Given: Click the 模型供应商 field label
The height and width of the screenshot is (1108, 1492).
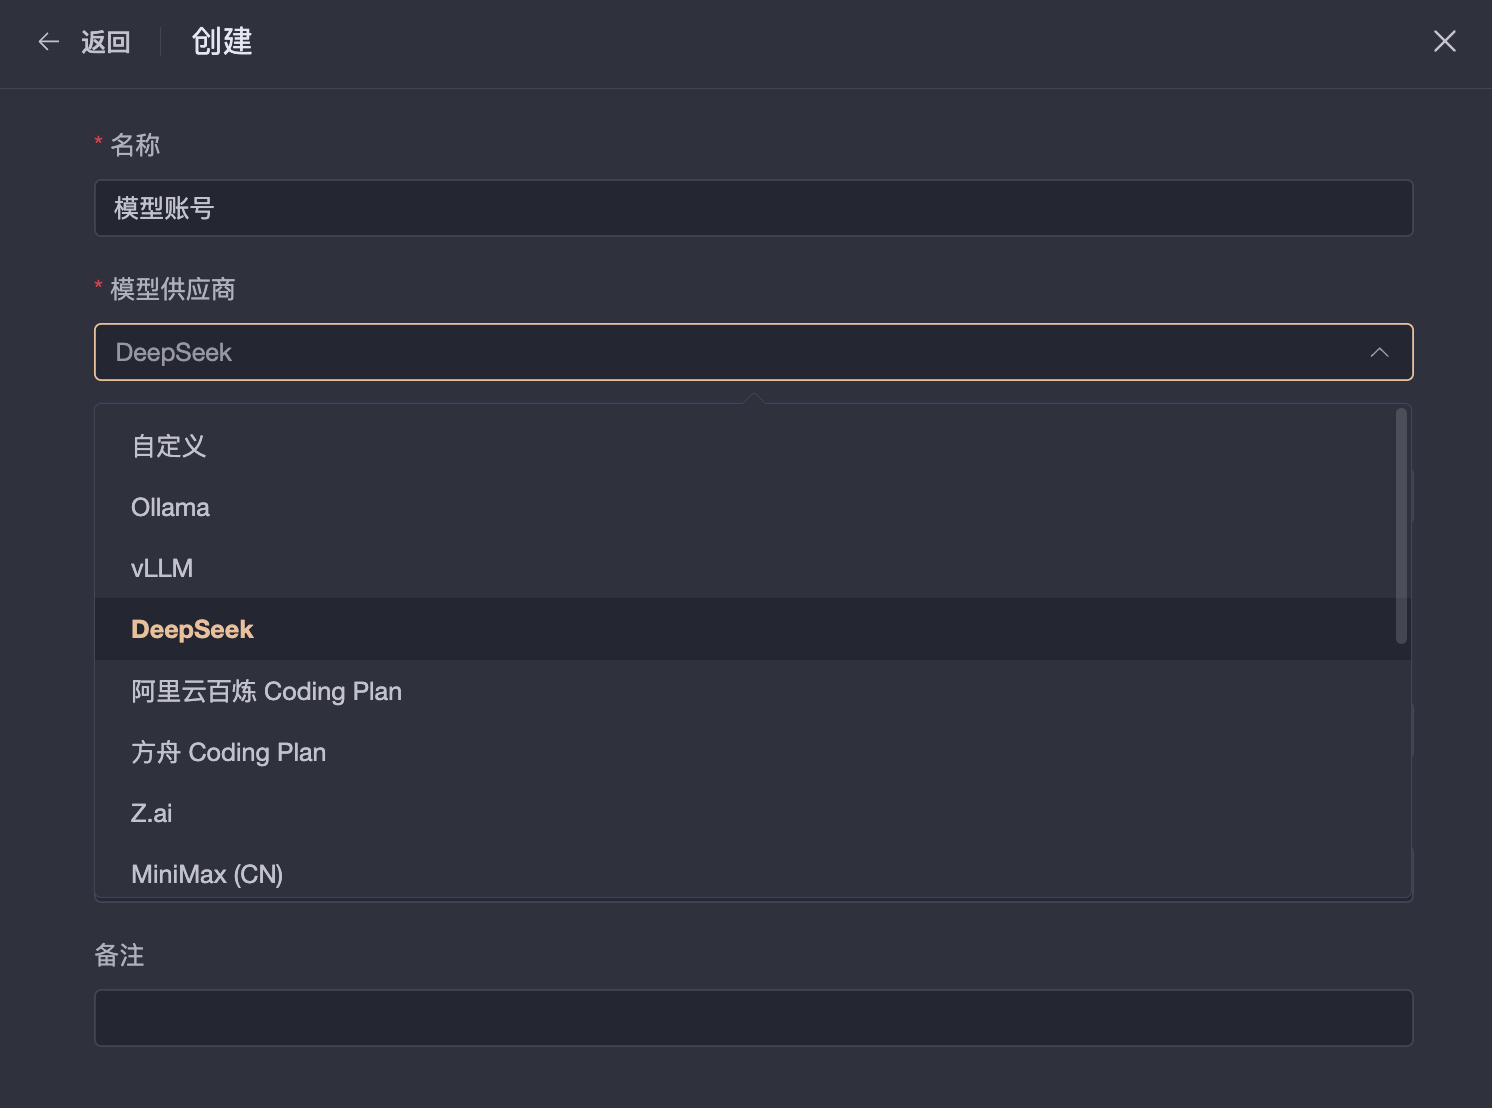Looking at the screenshot, I should [172, 289].
